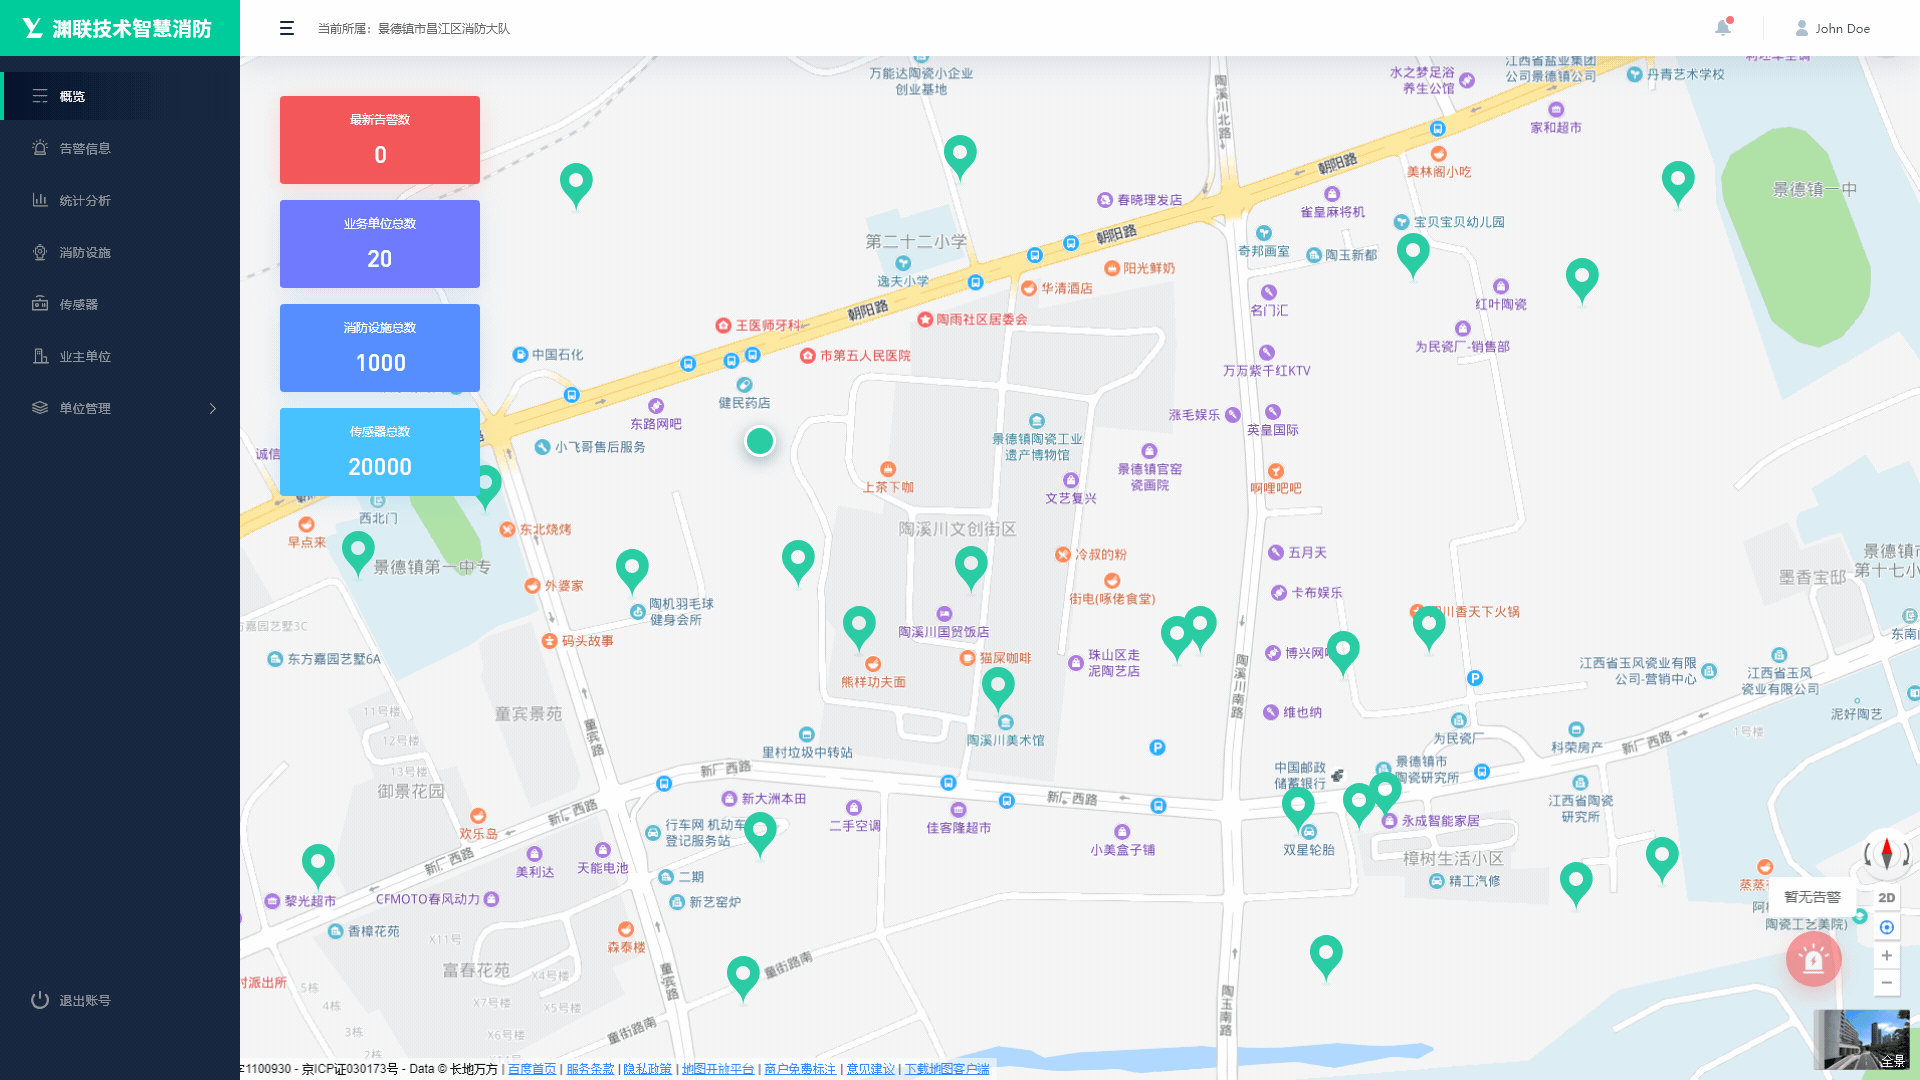Open the 概览 overview menu item
The height and width of the screenshot is (1080, 1920).
[x=120, y=96]
